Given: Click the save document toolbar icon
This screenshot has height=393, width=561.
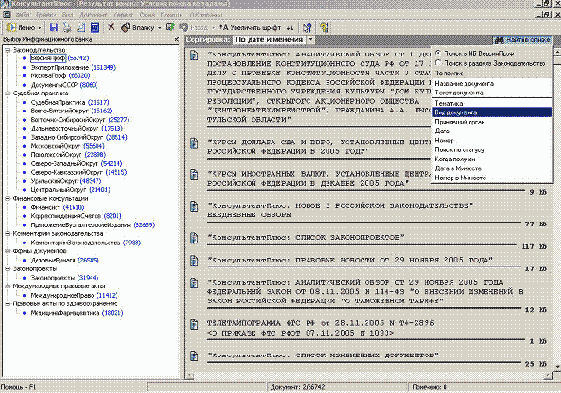Looking at the screenshot, I should [54, 28].
